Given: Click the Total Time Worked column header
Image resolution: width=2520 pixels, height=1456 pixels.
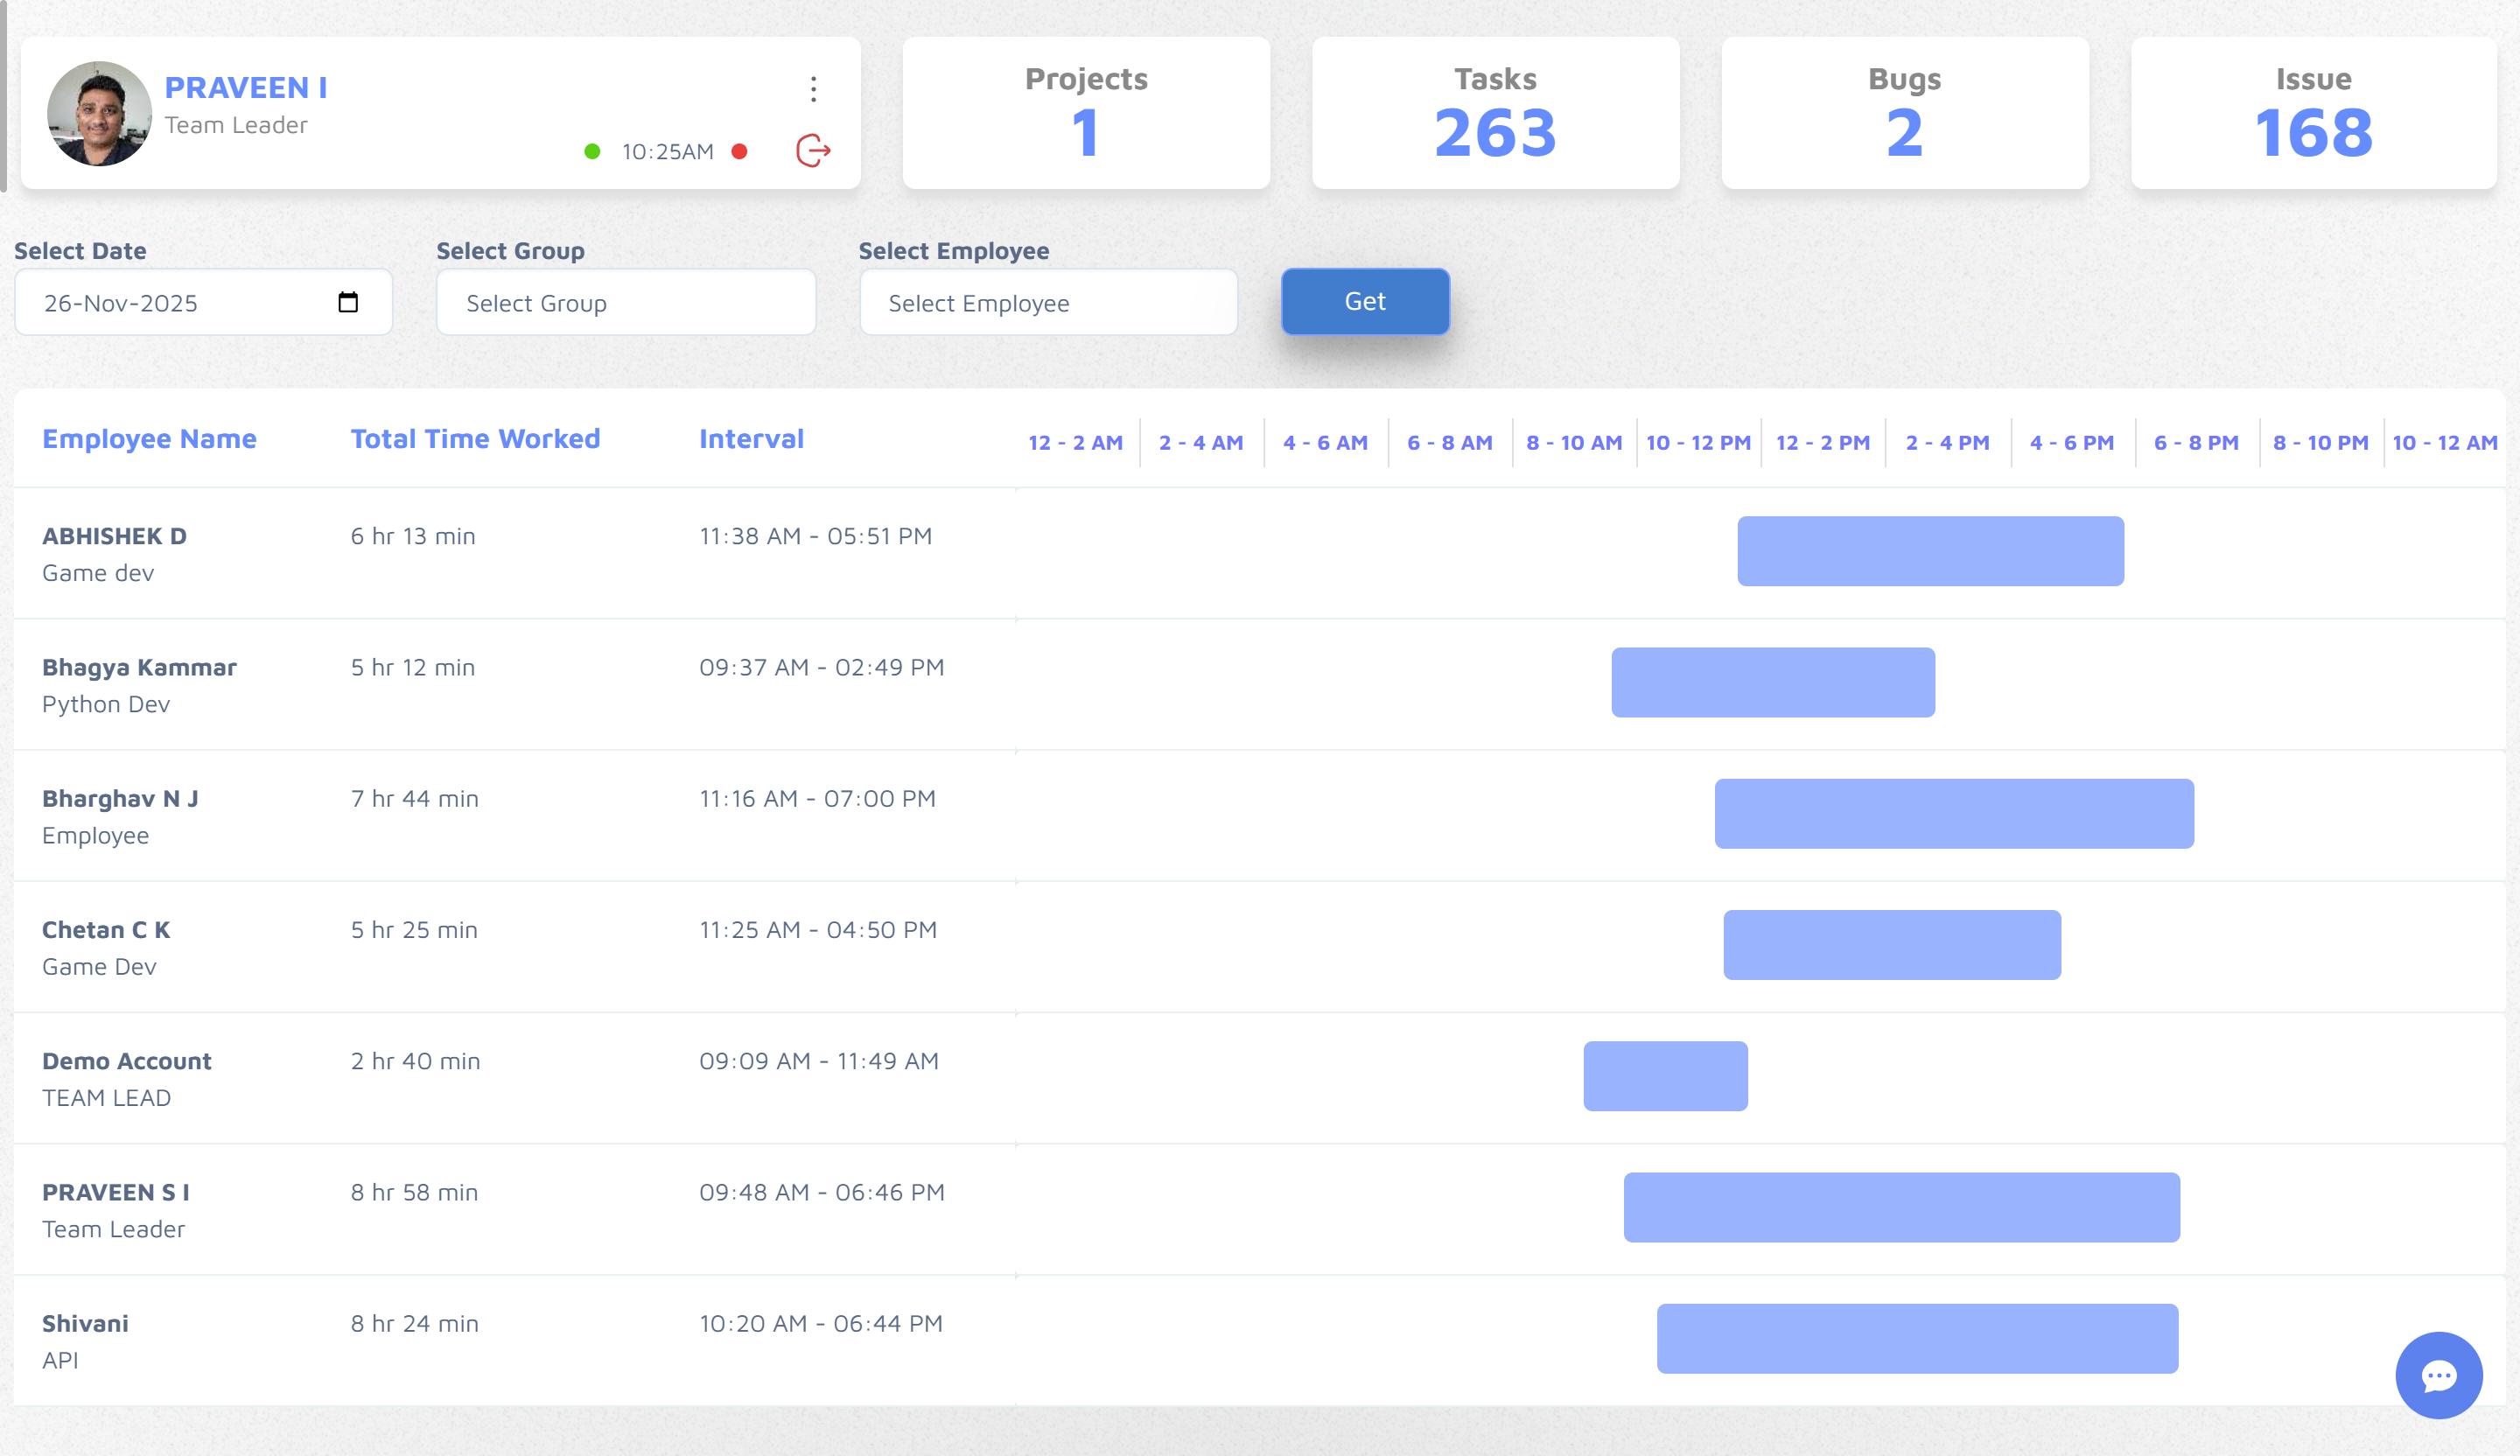Looking at the screenshot, I should pyautogui.click(x=475, y=439).
